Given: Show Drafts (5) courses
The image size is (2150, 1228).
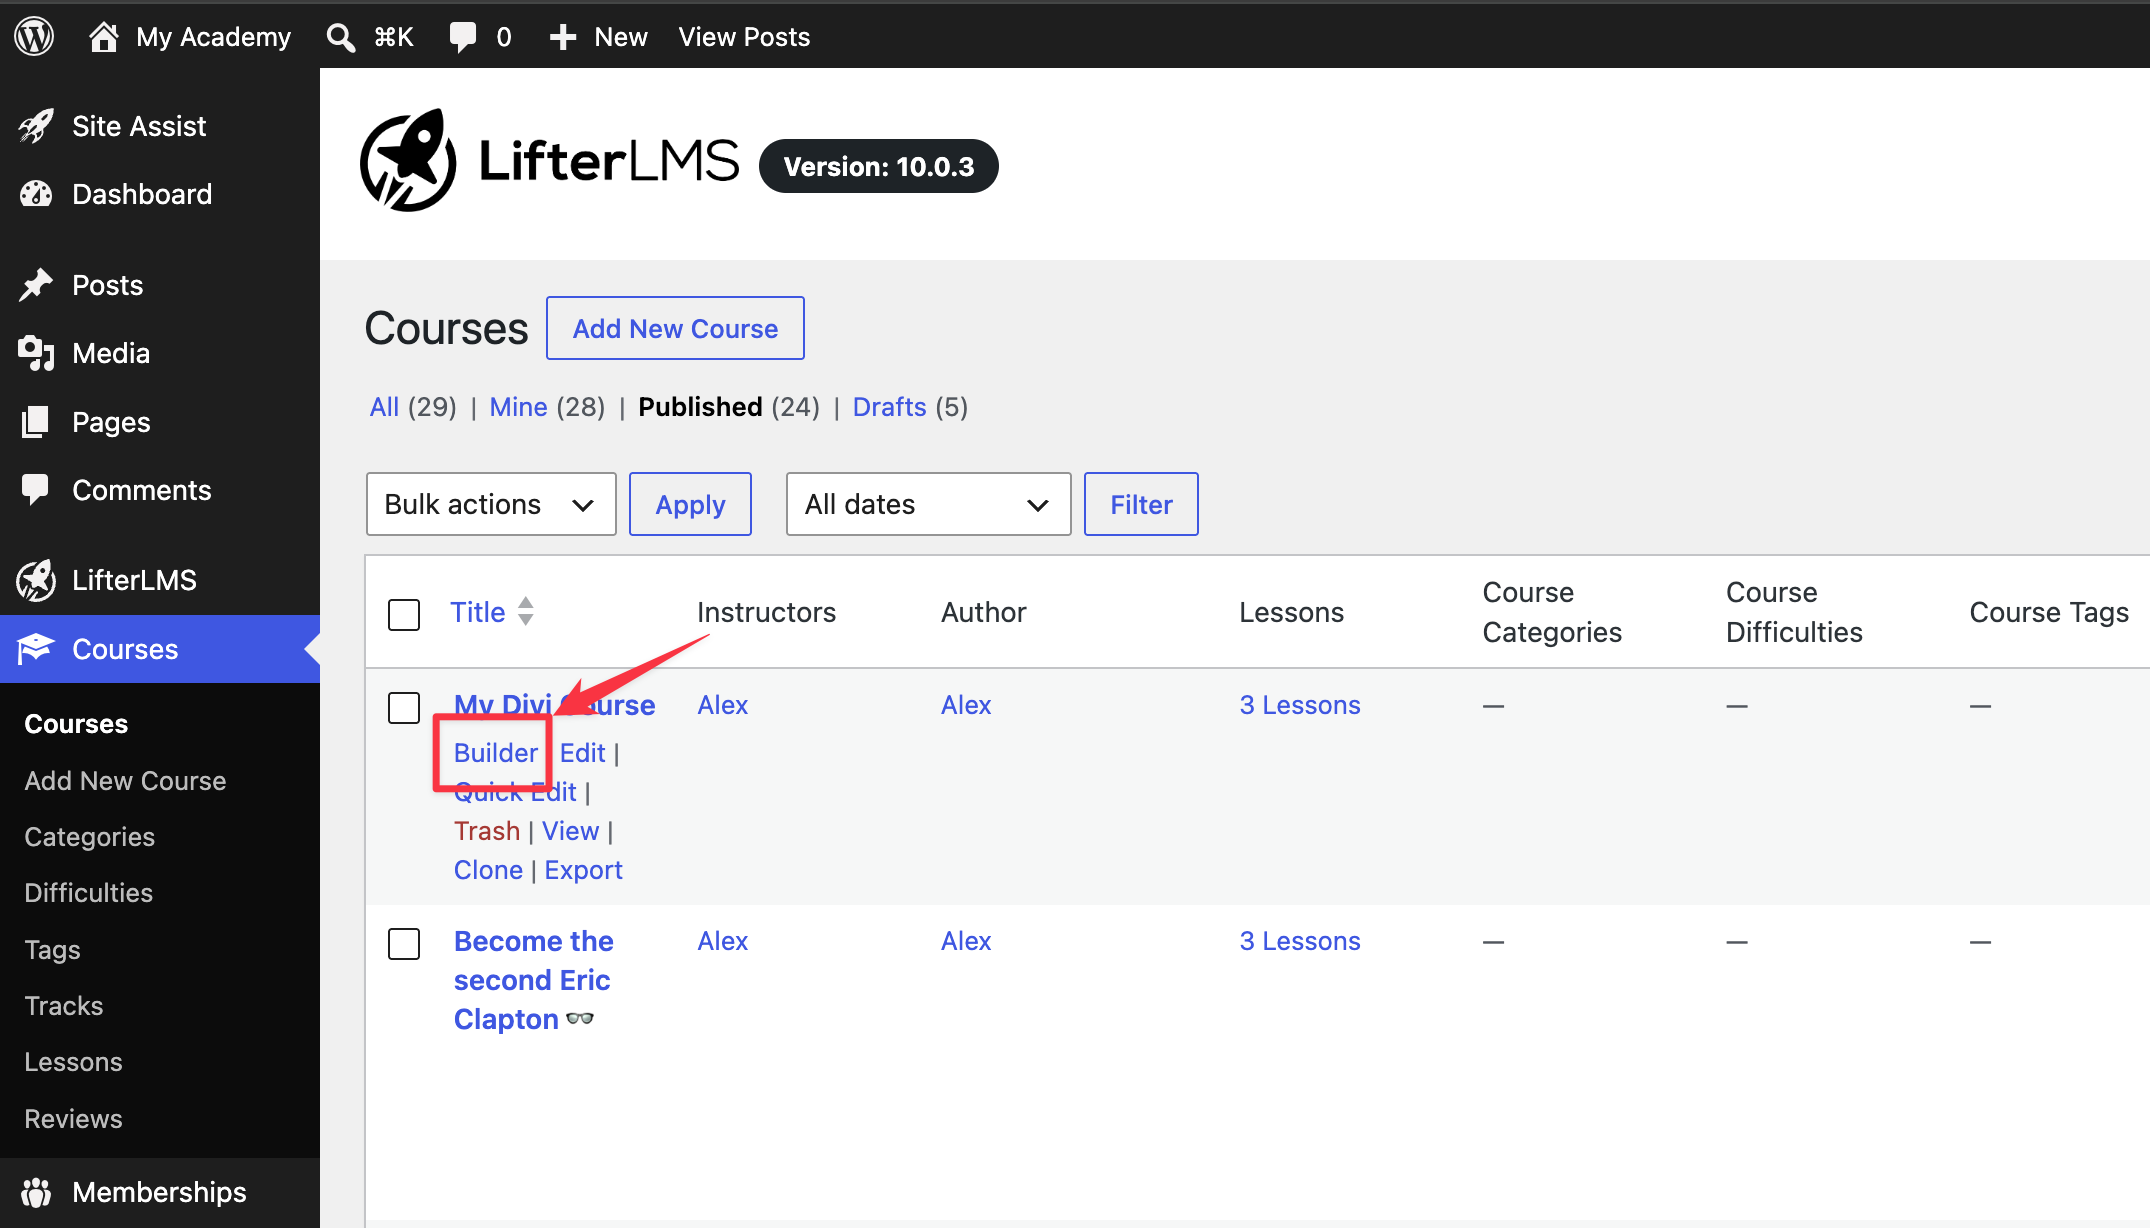Looking at the screenshot, I should [910, 407].
